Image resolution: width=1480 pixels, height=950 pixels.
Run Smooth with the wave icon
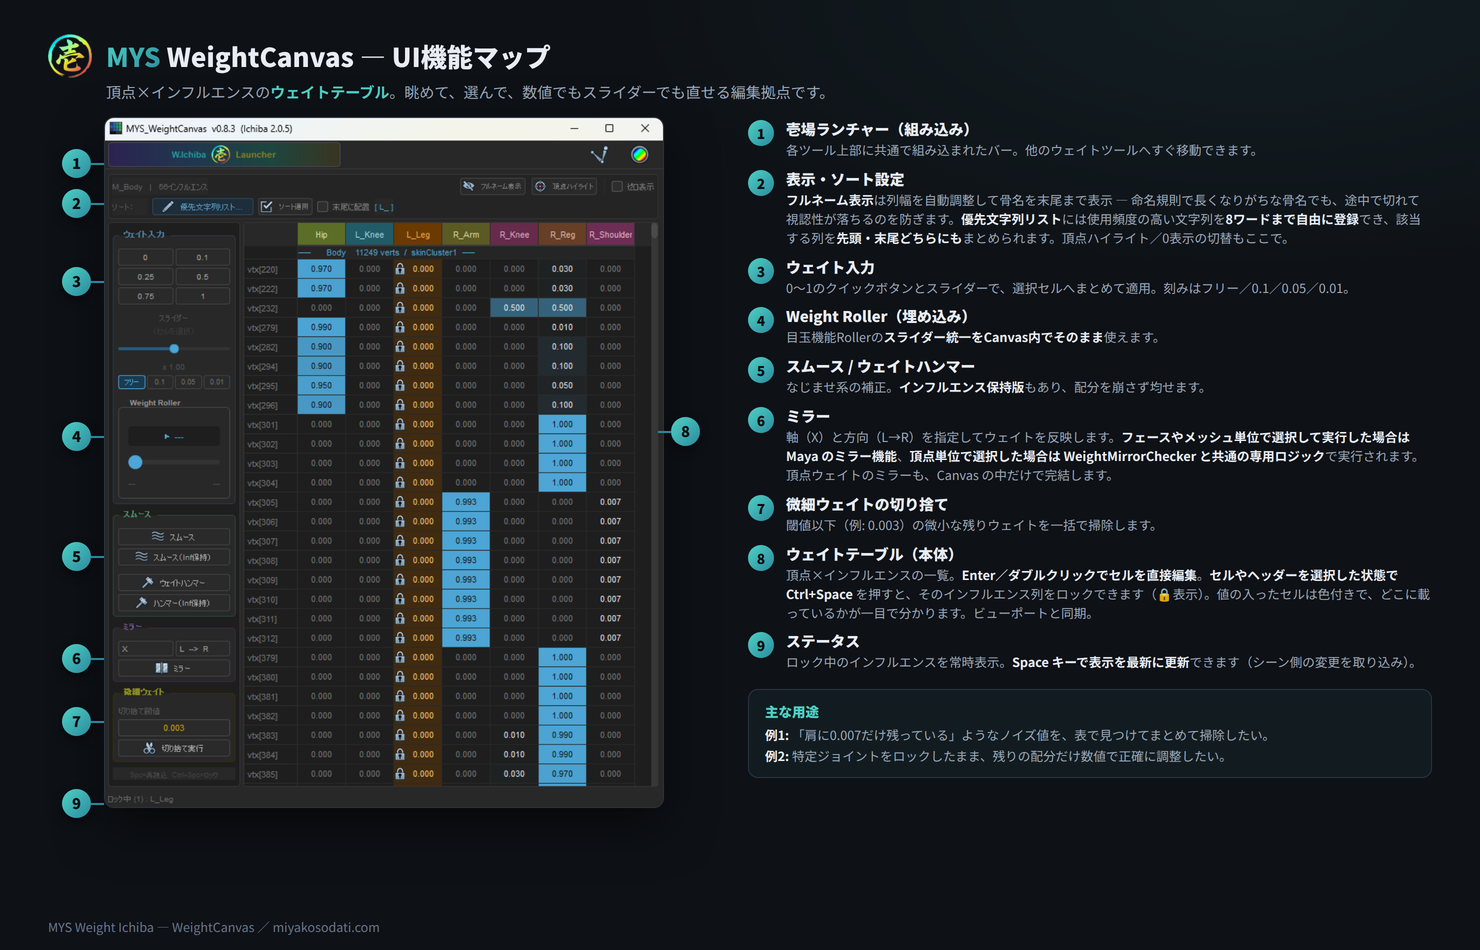174,537
